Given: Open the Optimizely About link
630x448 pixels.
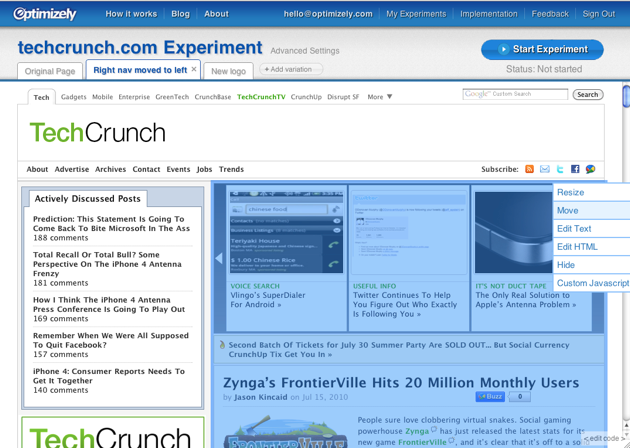Looking at the screenshot, I should tap(216, 14).
